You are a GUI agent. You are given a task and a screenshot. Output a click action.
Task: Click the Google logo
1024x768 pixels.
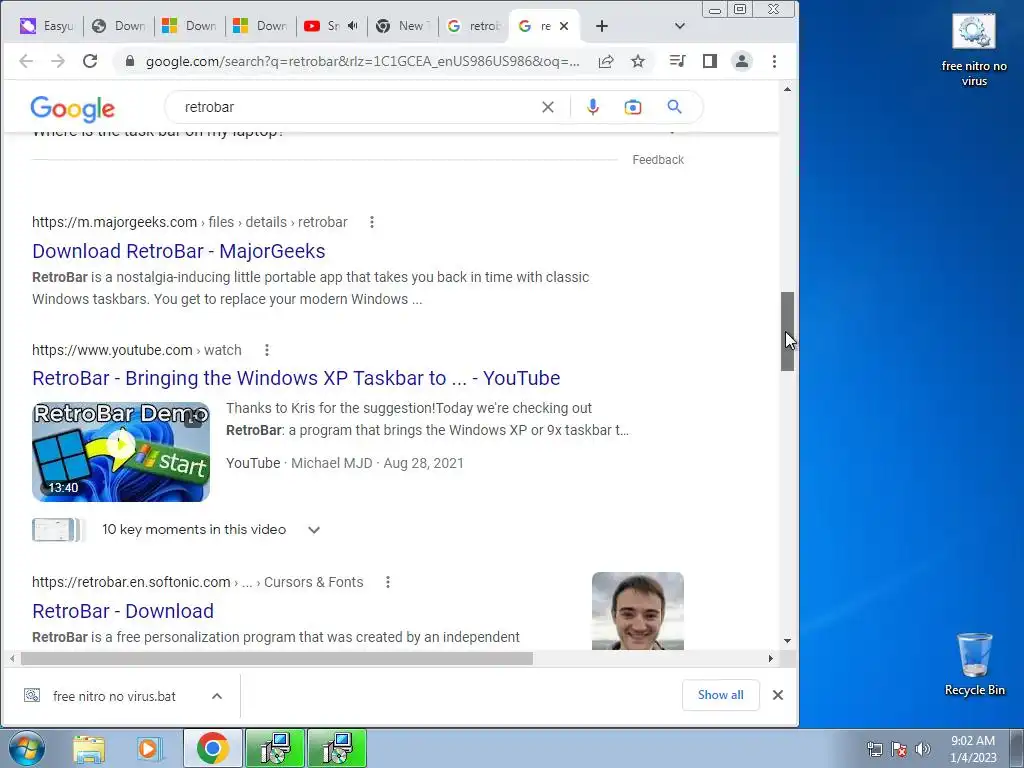tap(72, 109)
